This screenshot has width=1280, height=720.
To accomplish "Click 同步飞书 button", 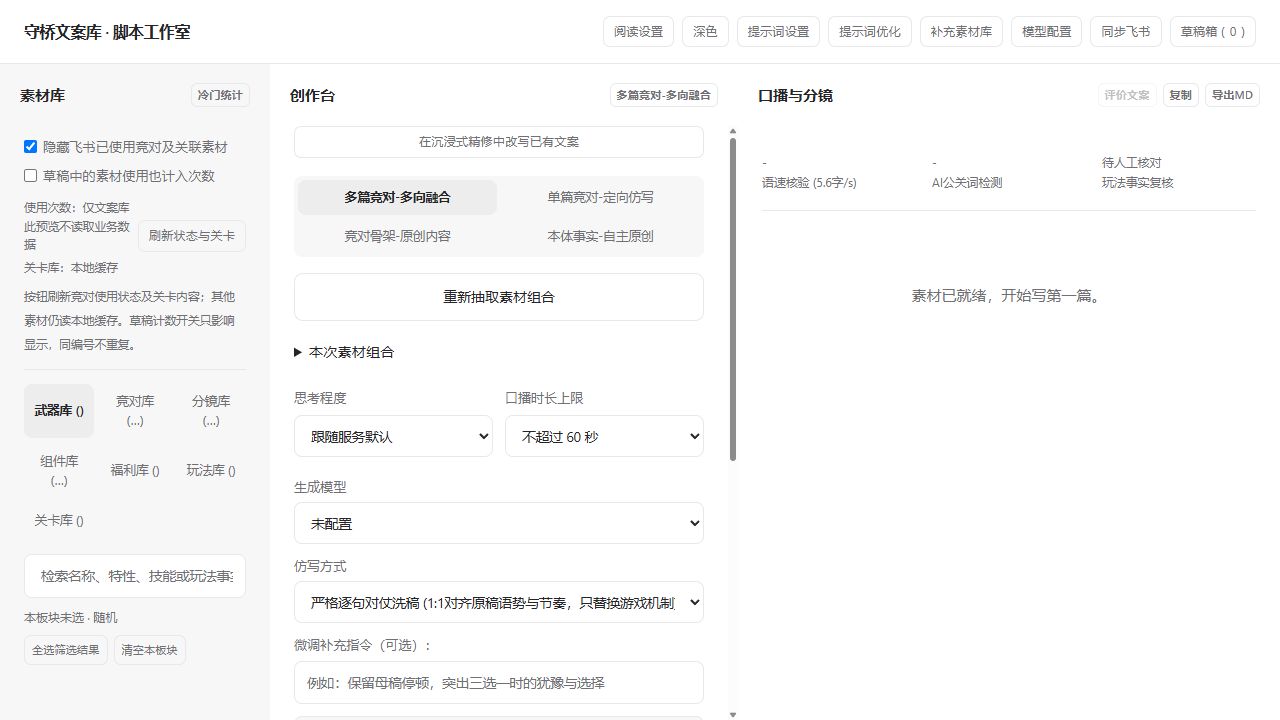I will (x=1126, y=32).
